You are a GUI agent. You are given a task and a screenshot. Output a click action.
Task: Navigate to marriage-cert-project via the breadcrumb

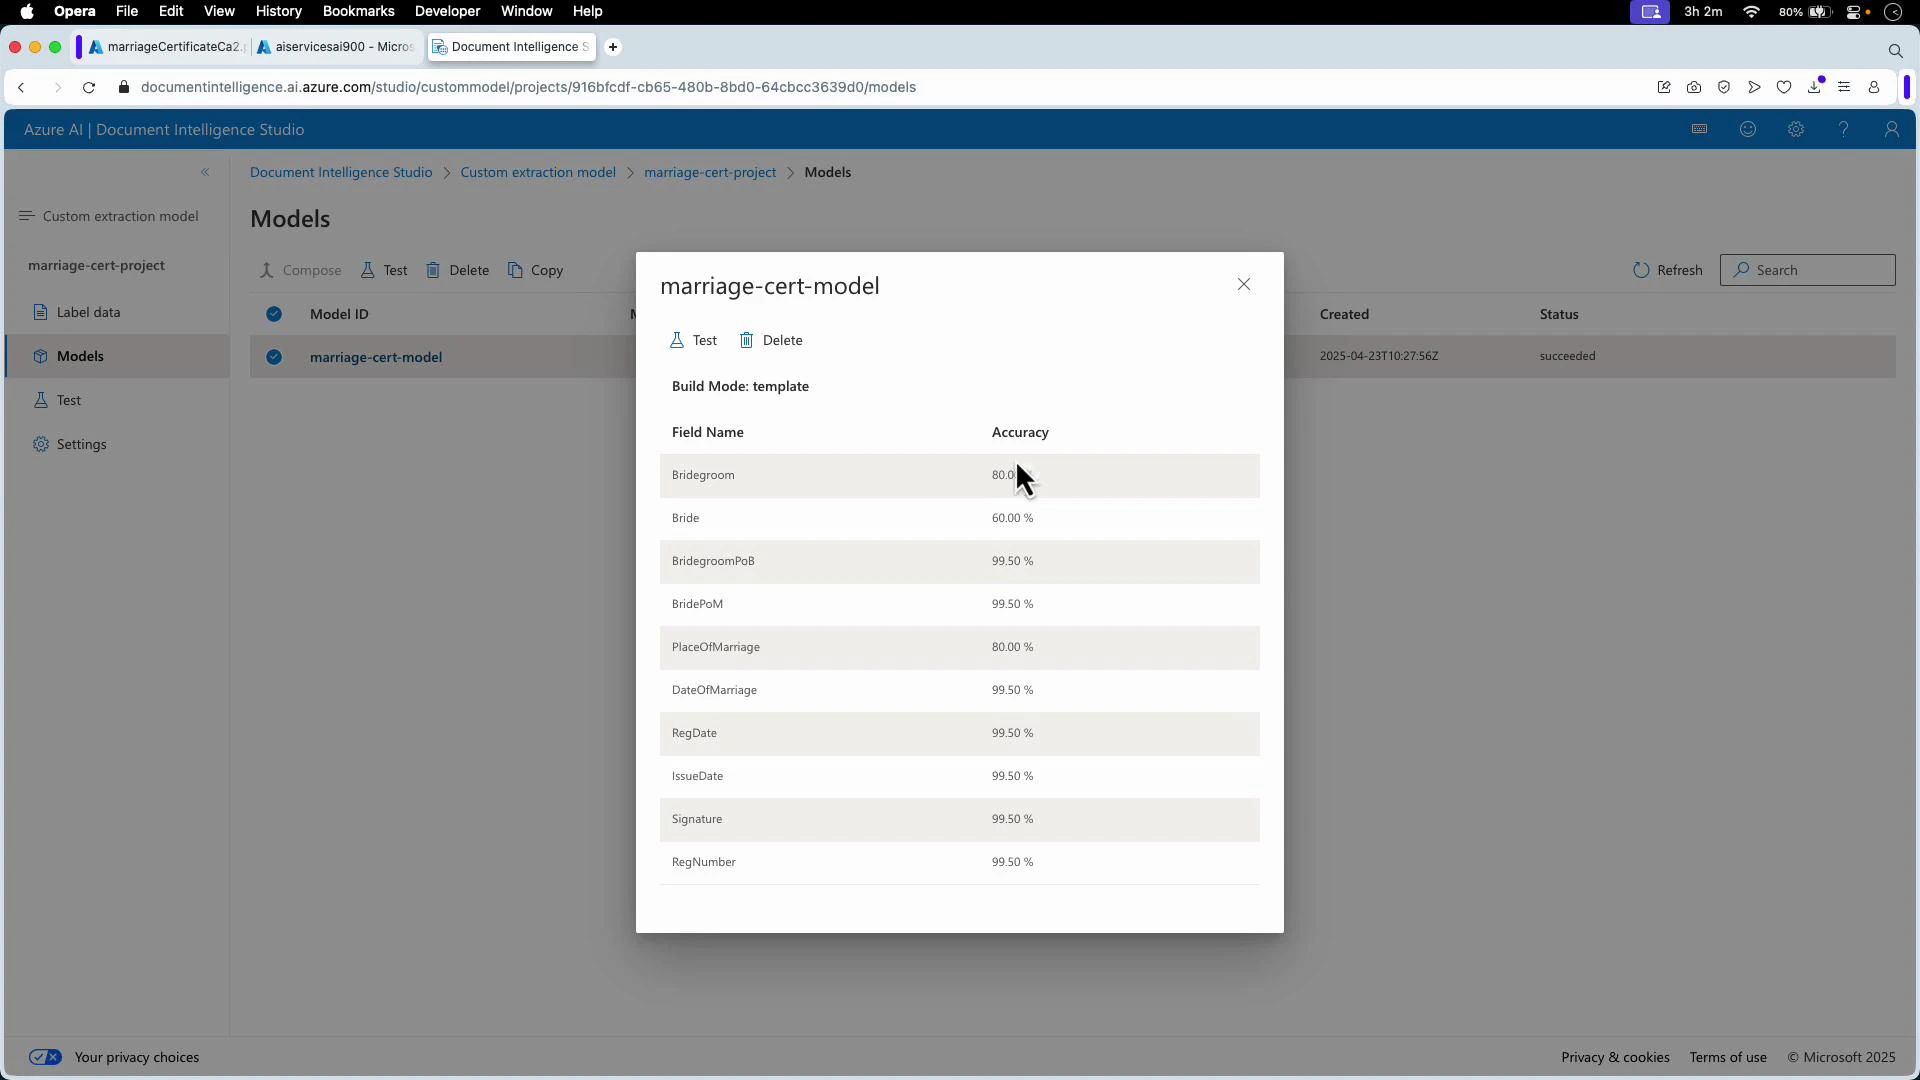click(710, 172)
